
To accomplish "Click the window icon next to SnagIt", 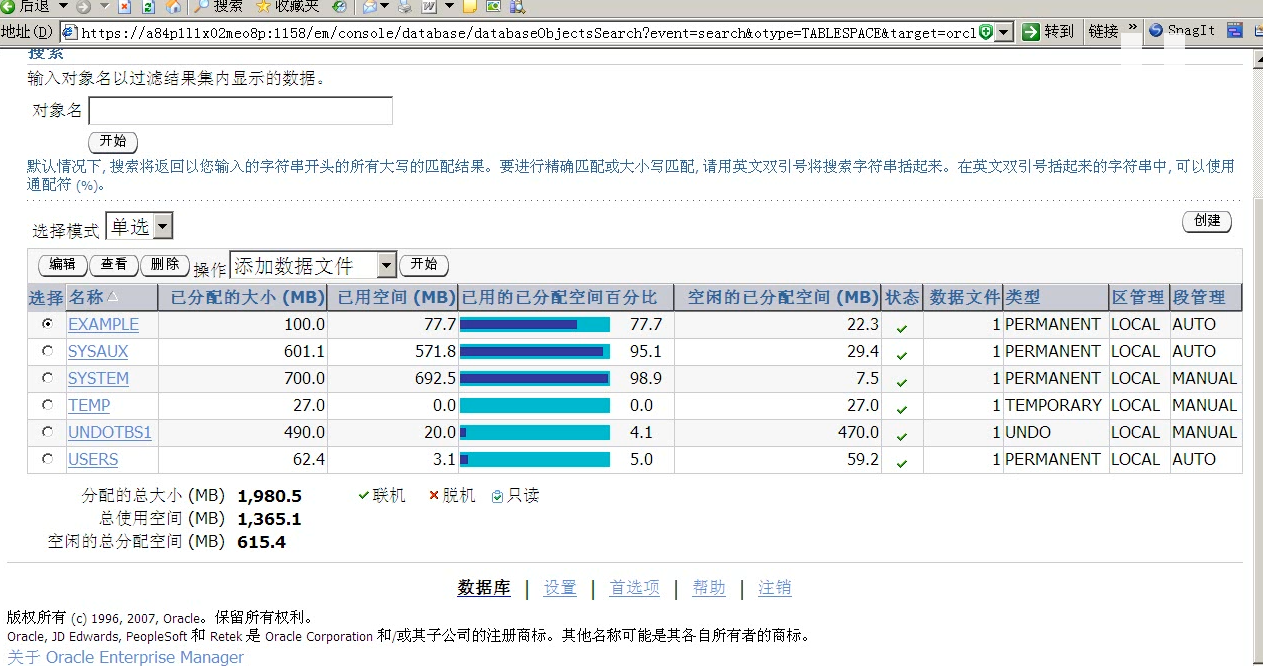I will (1236, 31).
